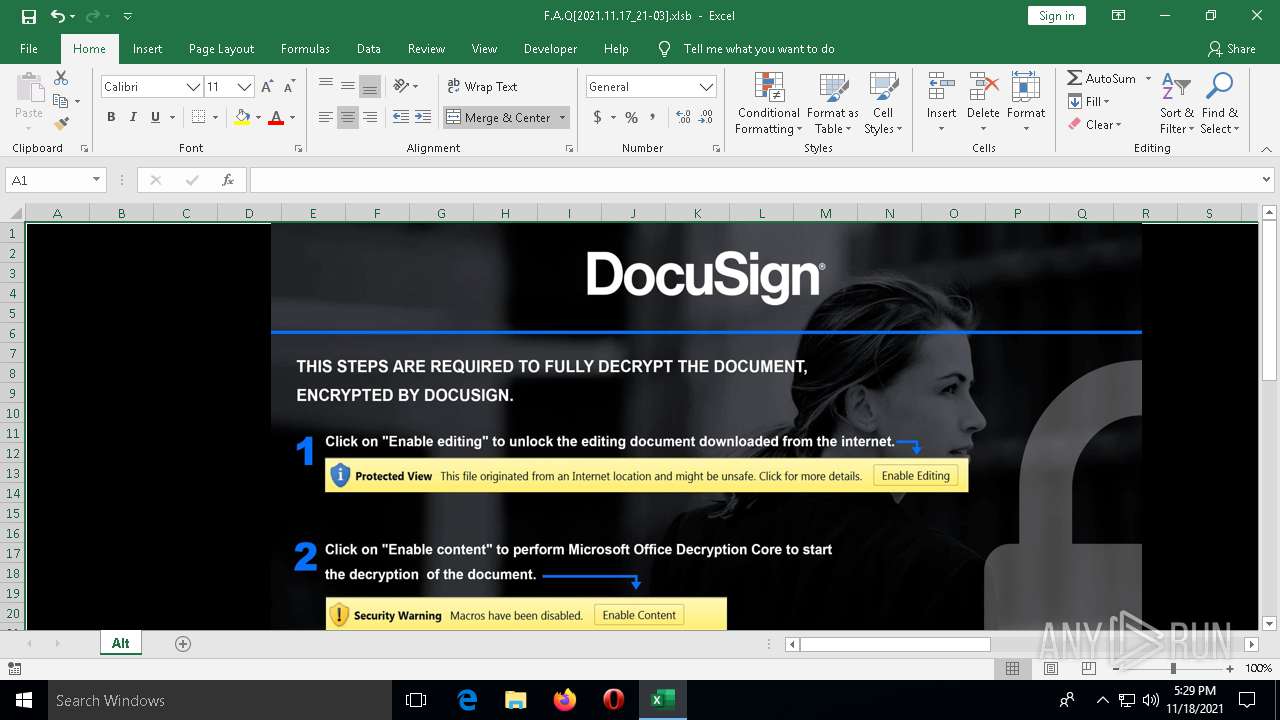The width and height of the screenshot is (1280, 720).
Task: Expand AutoSum dropdown arrow
Action: pos(1148,78)
